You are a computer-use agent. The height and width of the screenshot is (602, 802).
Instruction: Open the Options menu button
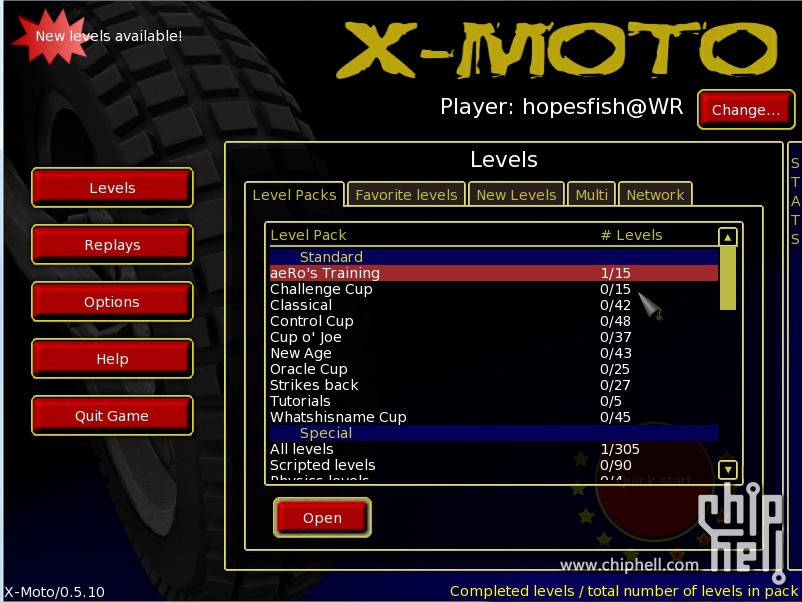112,302
